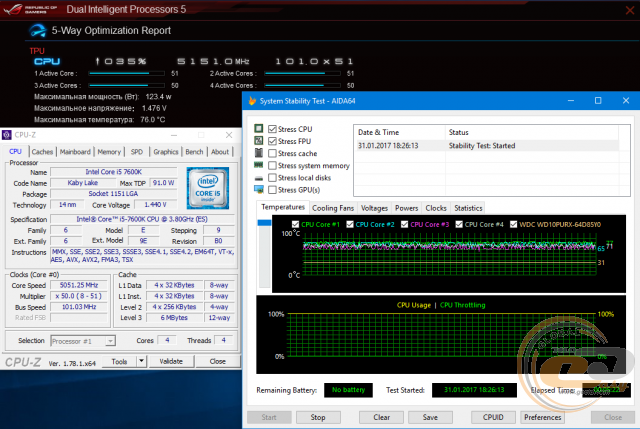Toggle CPU Core #2 graph checkbox
This screenshot has width=640, height=429.
(x=350, y=225)
